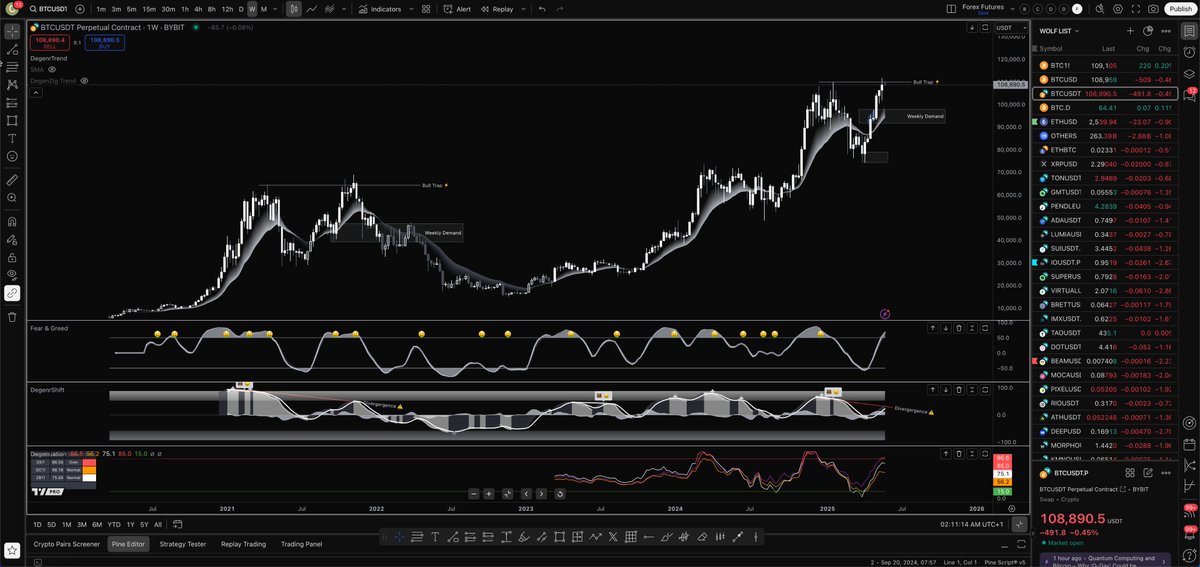This screenshot has height=567, width=1200.
Task: Take a chart snapshot with camera icon
Action: [1154, 8]
